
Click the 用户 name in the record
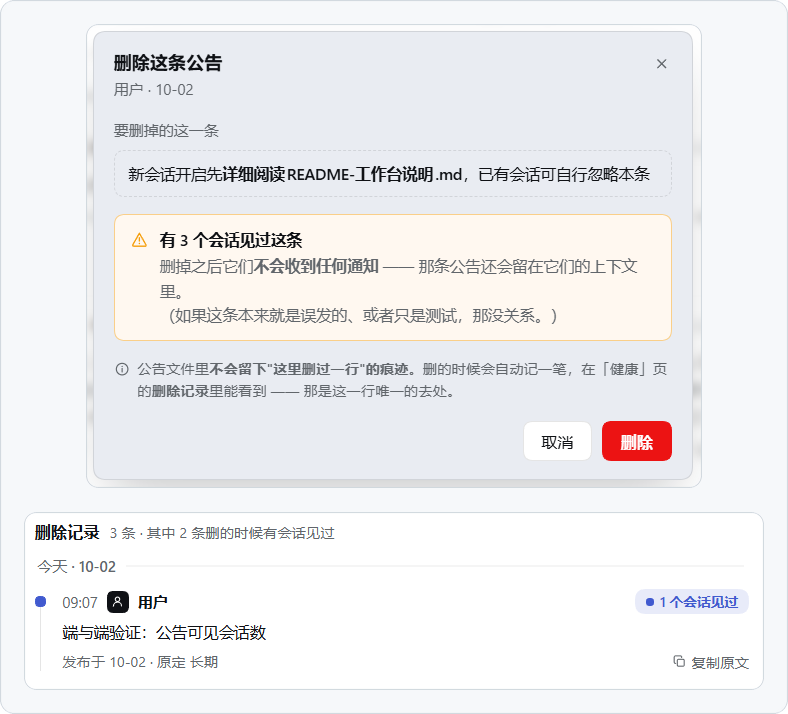pos(153,602)
